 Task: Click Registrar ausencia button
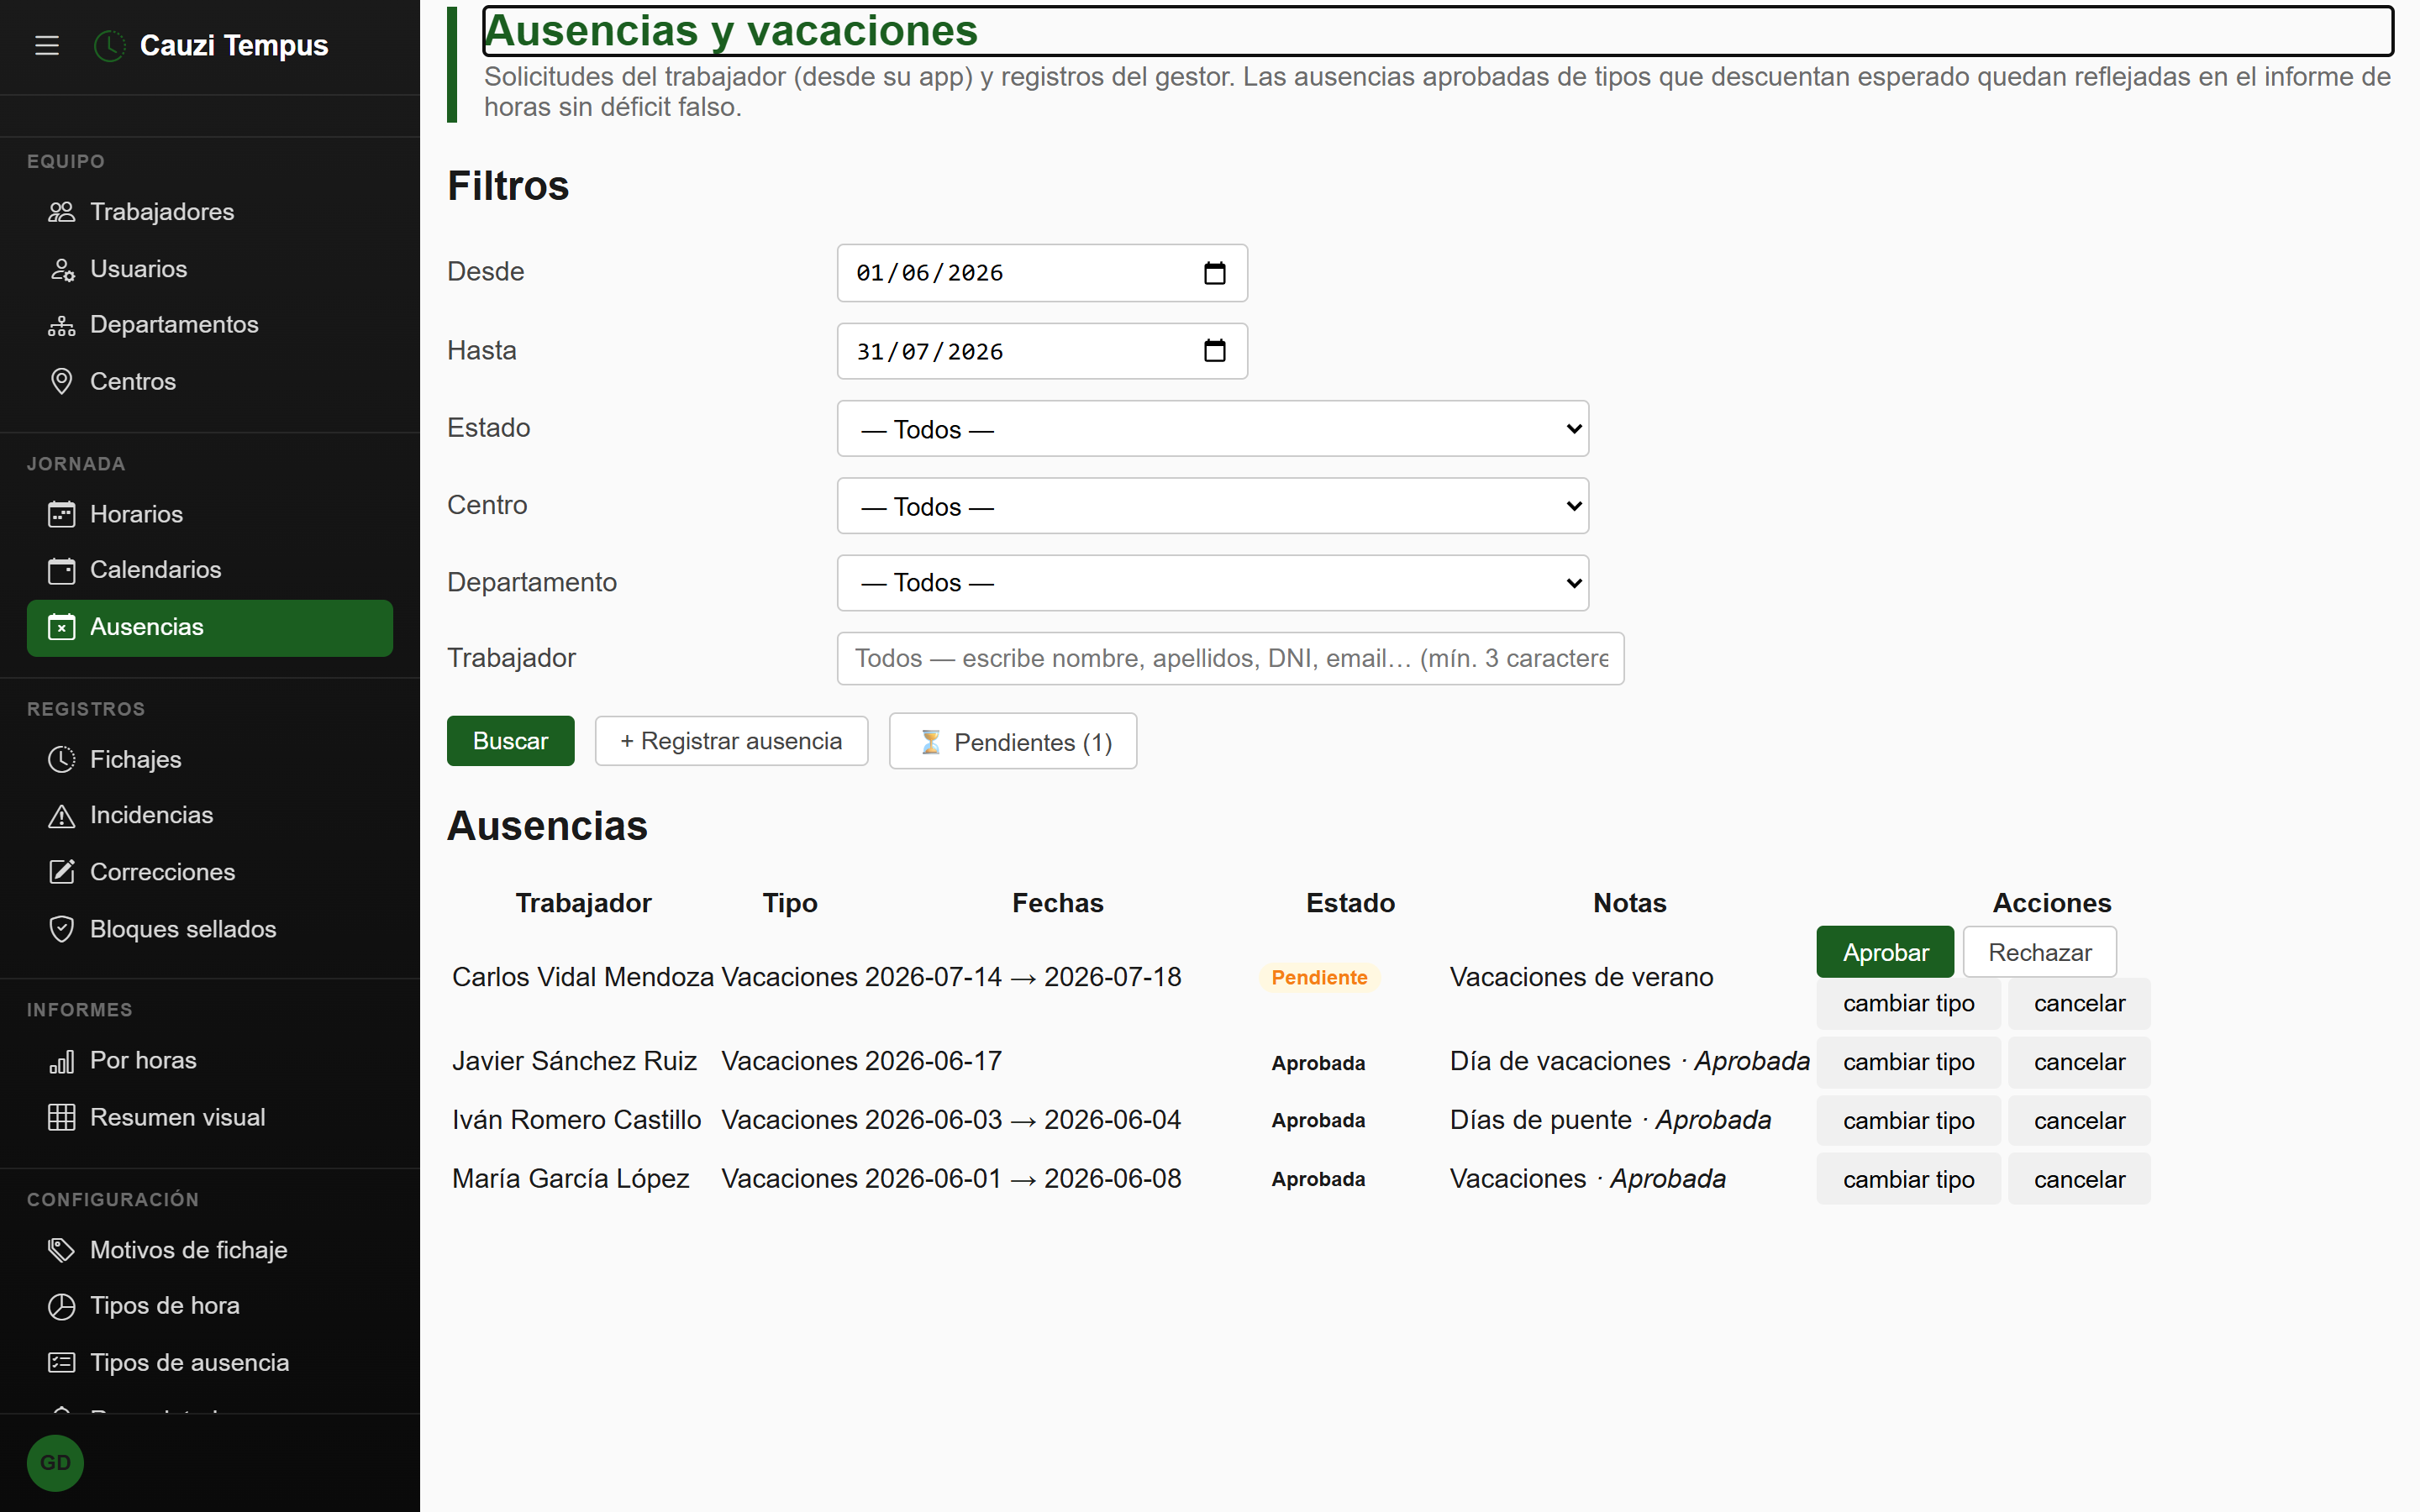731,741
